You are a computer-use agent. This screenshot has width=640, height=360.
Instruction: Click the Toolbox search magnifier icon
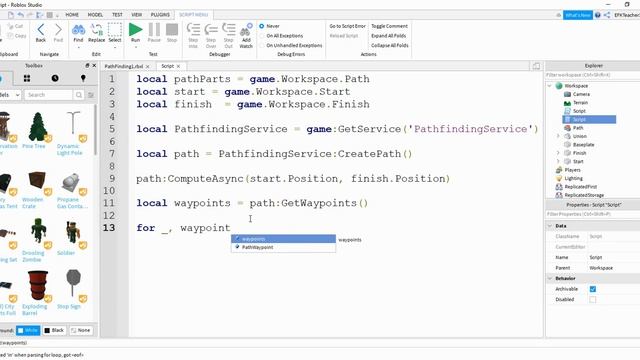[x=78, y=95]
